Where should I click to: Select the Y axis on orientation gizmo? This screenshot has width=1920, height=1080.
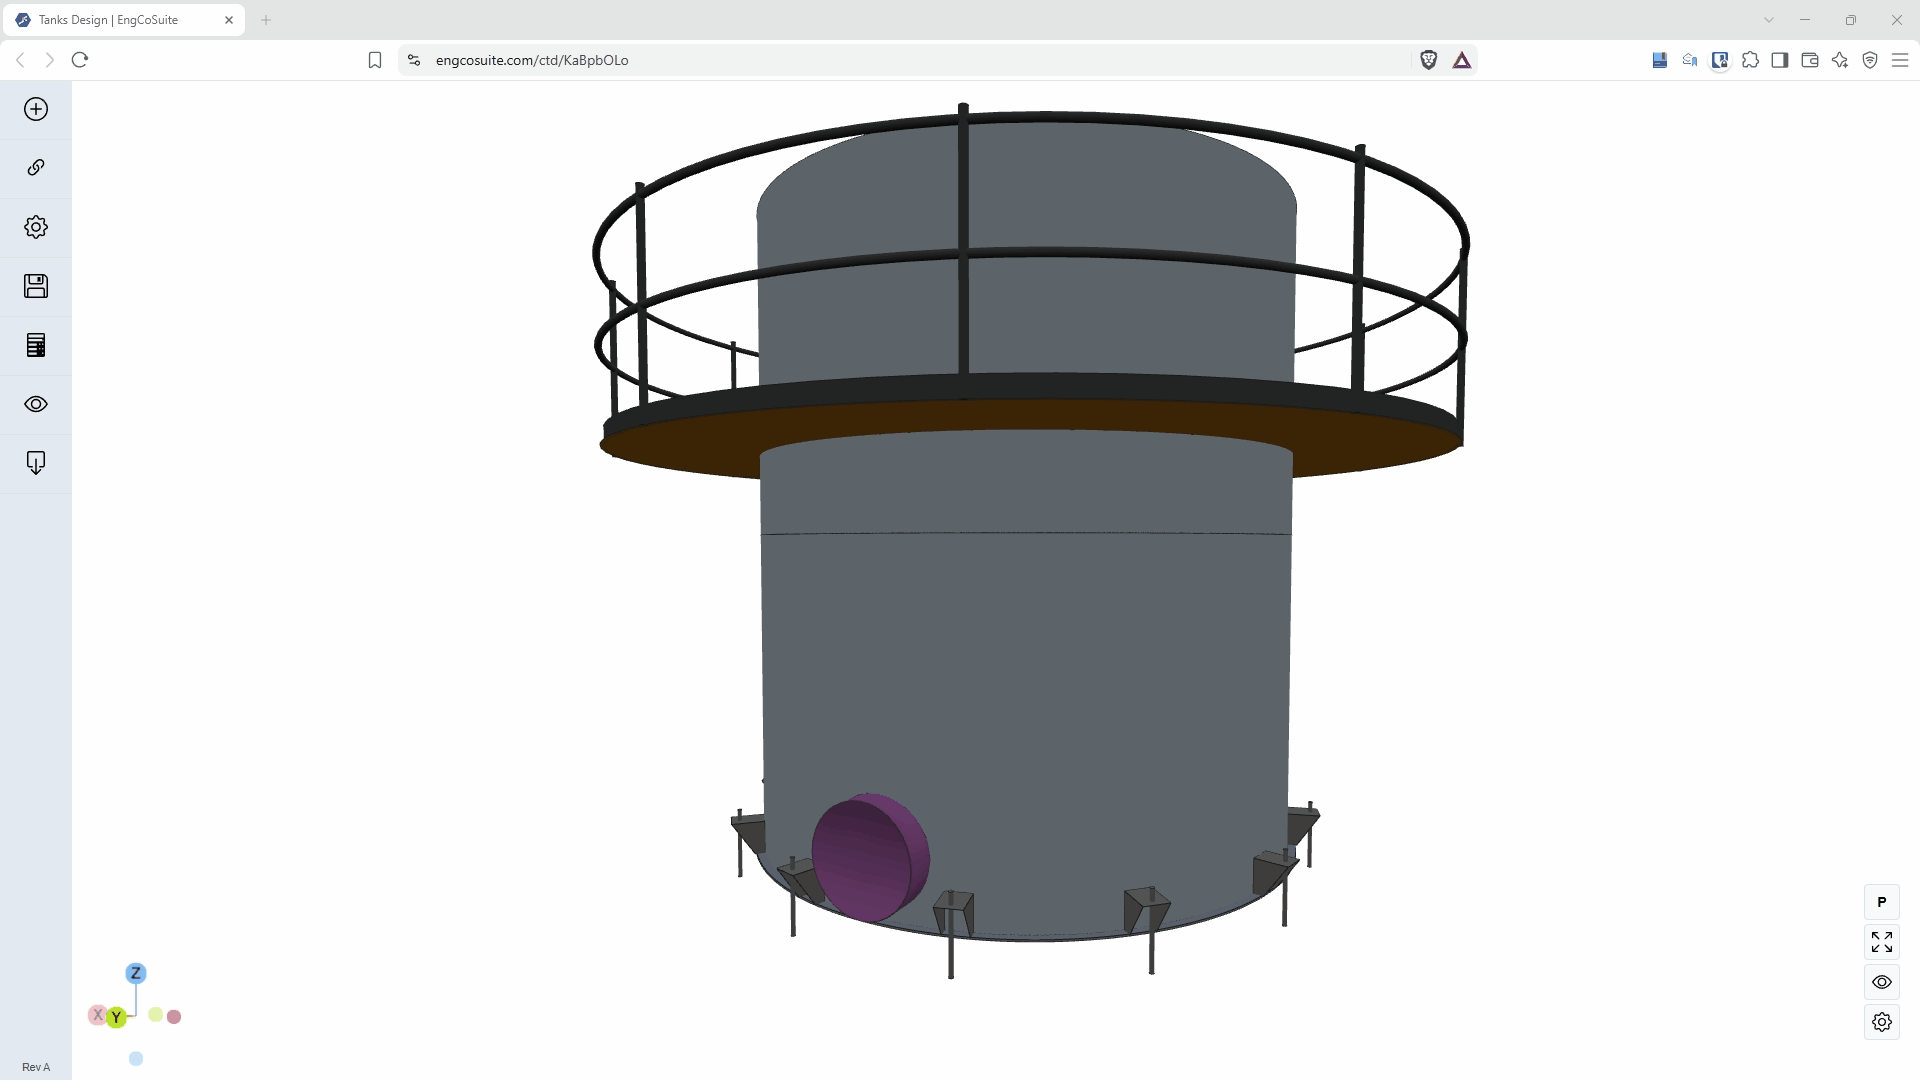[116, 1017]
